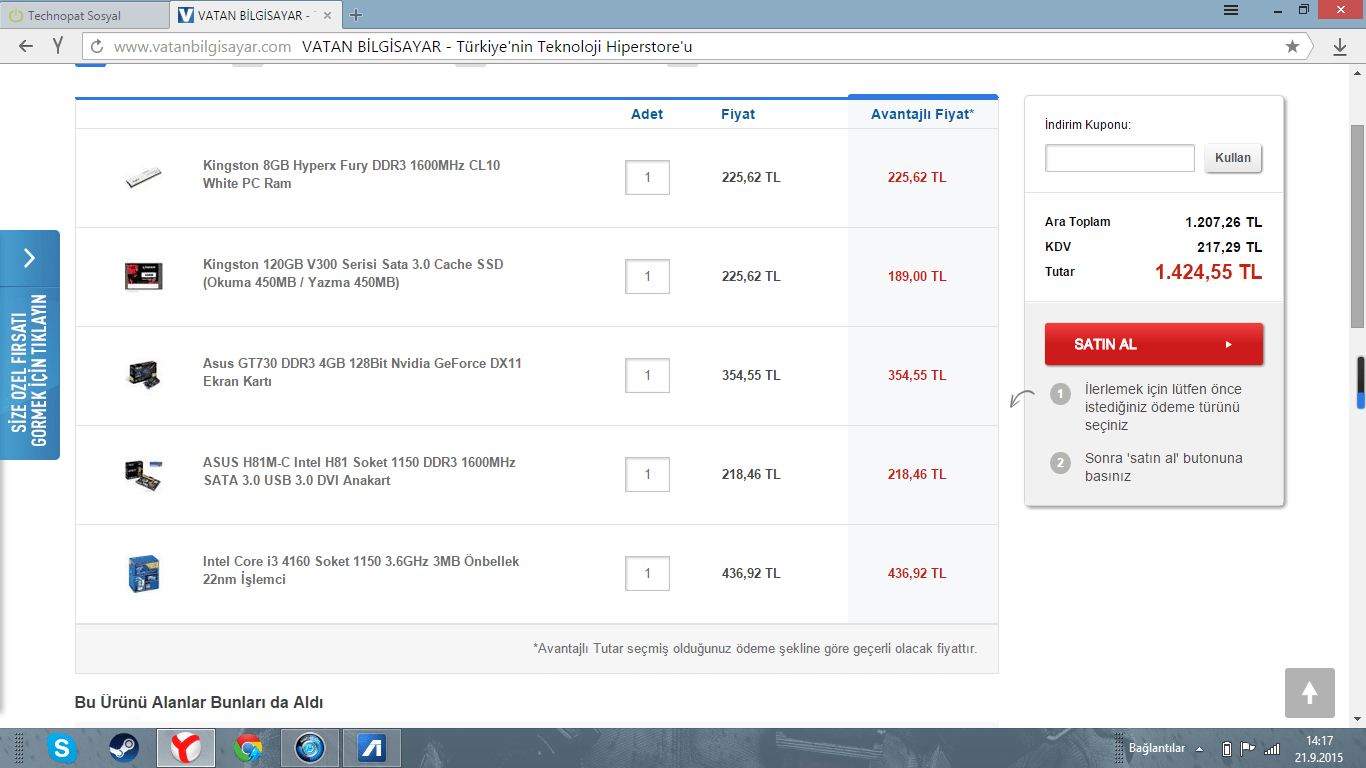Click the Asus GT730 graphics card thumbnail
The height and width of the screenshot is (768, 1366).
(x=143, y=375)
